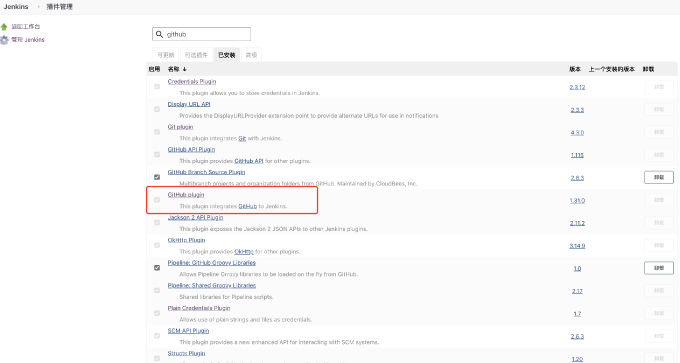Click version 2.17 link

tap(577, 291)
